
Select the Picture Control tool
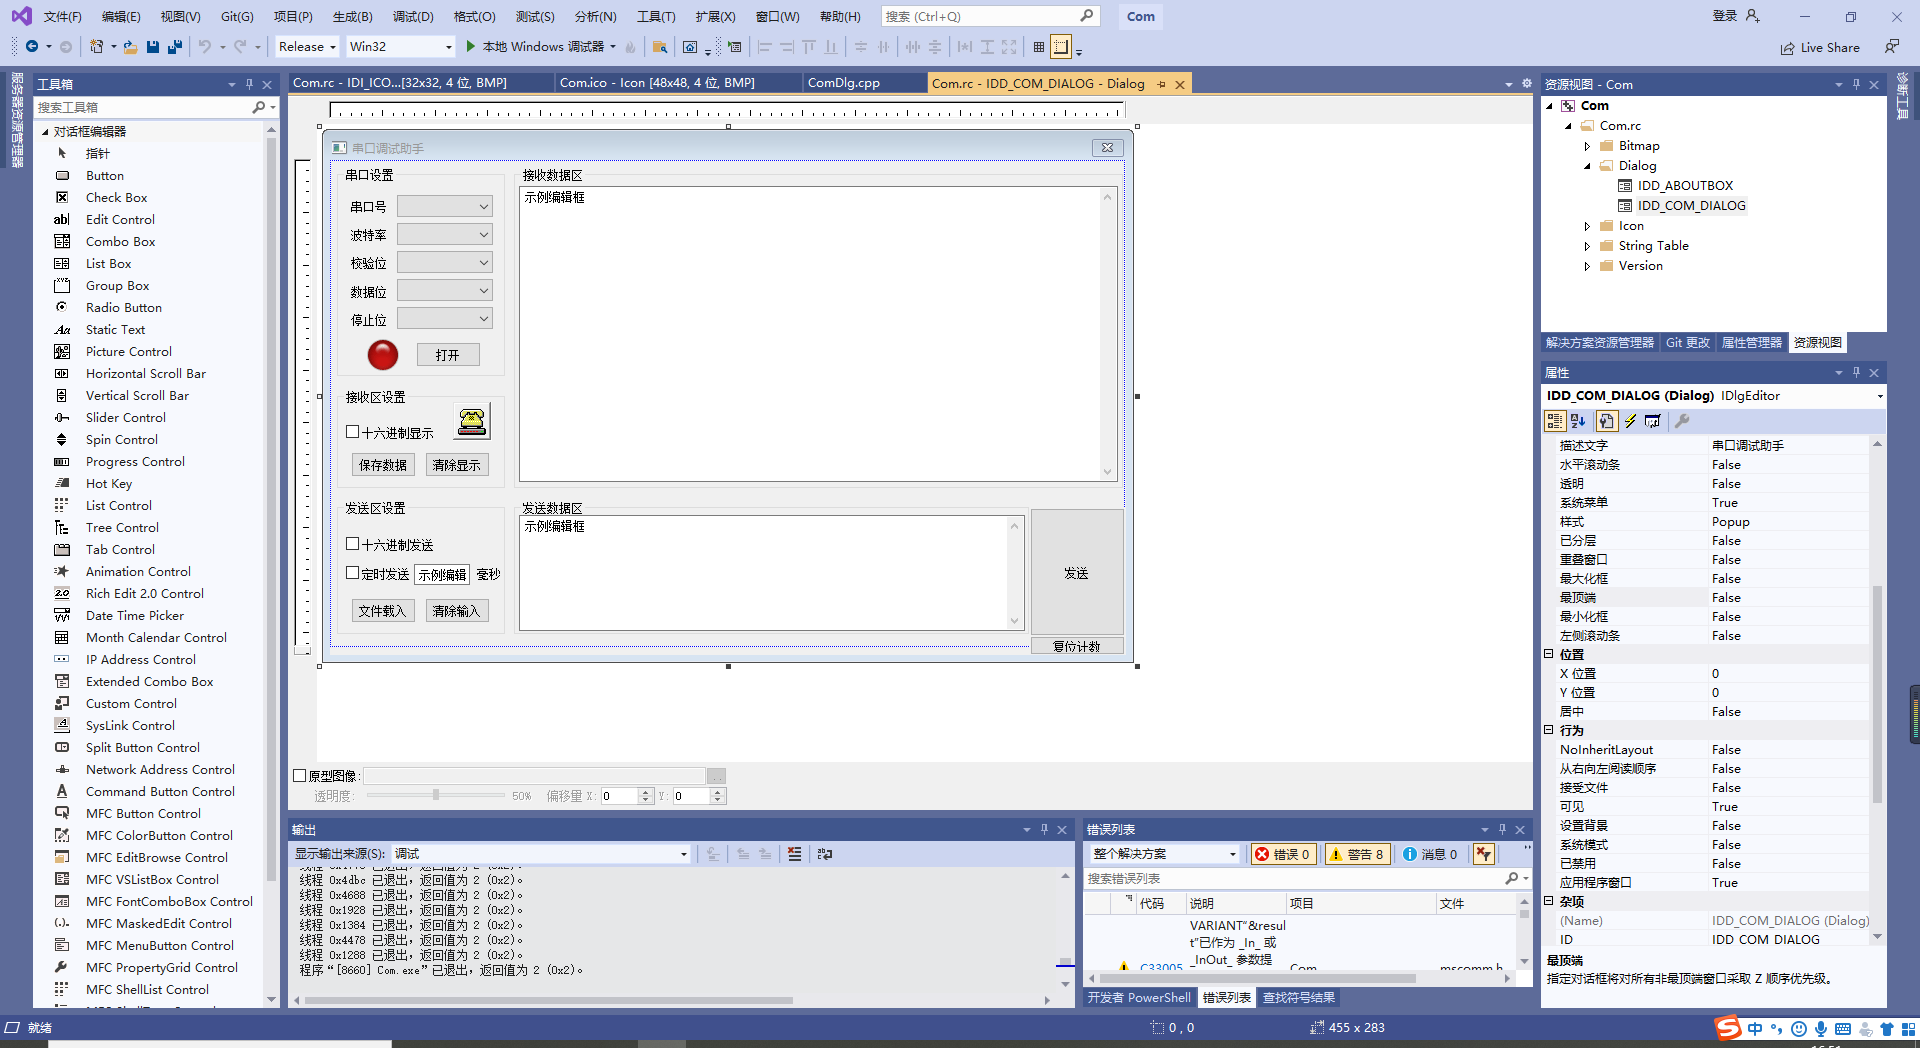tap(128, 351)
